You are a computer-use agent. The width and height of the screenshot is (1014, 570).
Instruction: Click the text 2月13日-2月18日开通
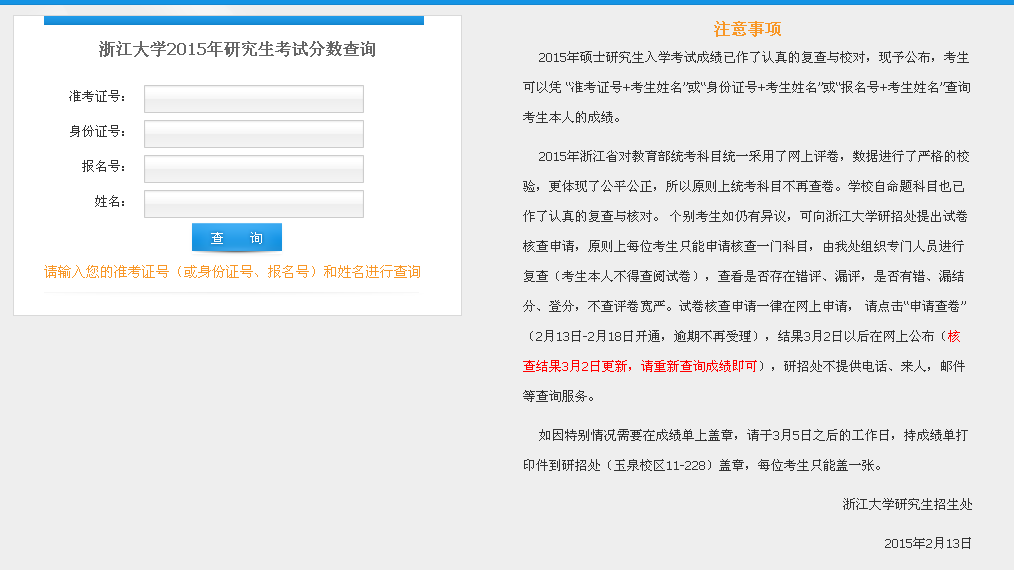click(x=598, y=336)
